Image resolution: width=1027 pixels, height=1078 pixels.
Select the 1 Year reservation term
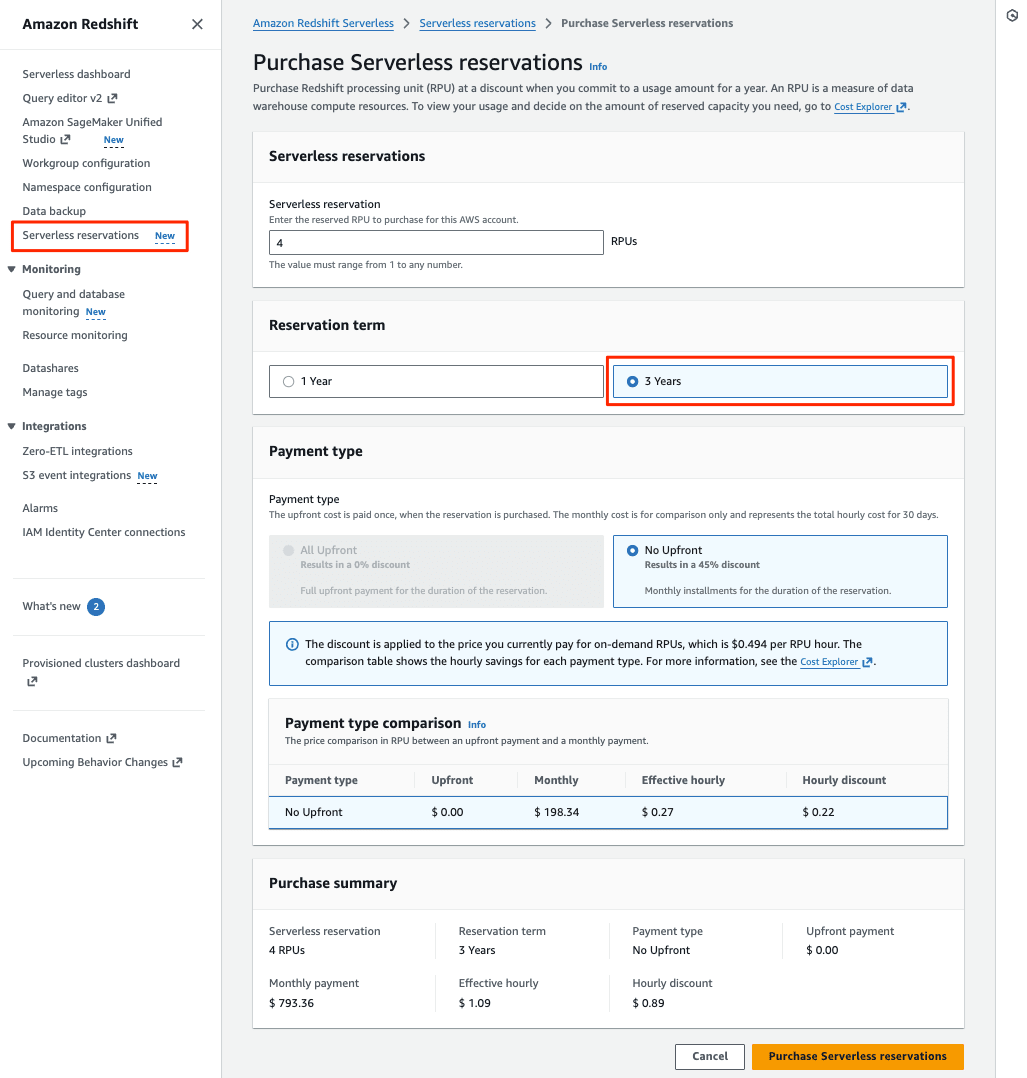tap(289, 381)
